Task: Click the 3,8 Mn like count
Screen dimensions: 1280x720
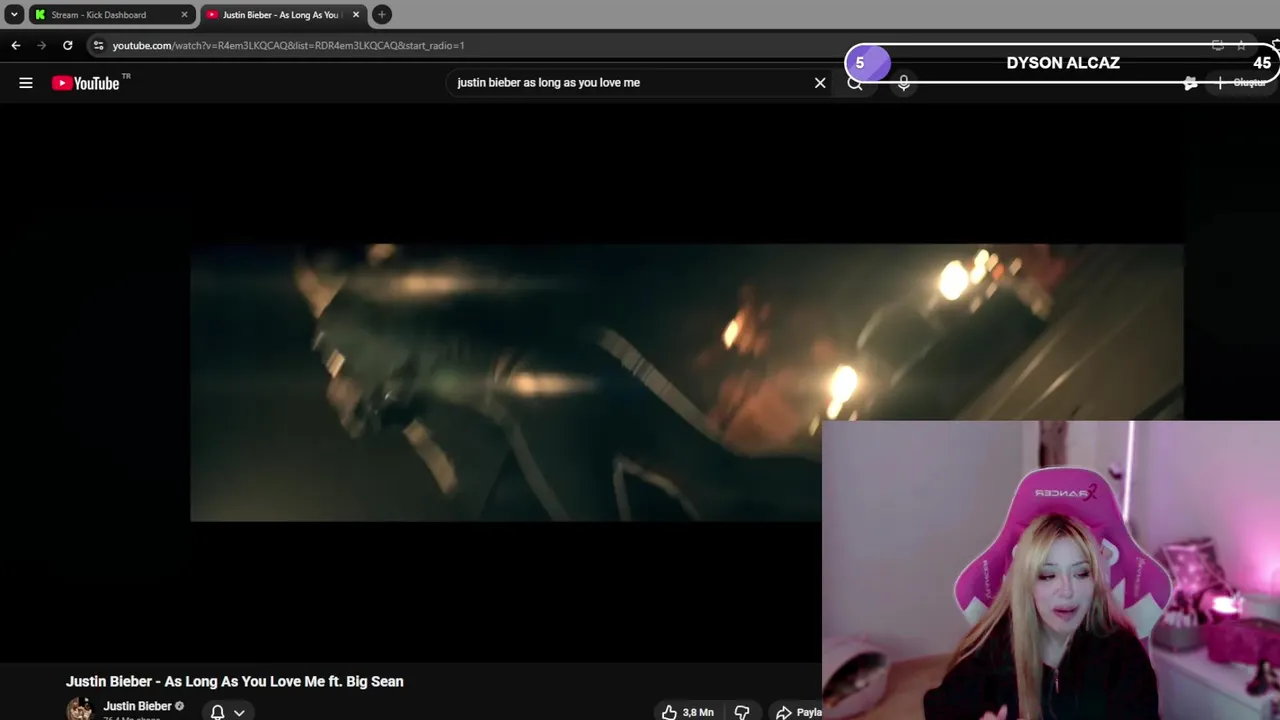Action: pyautogui.click(x=698, y=713)
